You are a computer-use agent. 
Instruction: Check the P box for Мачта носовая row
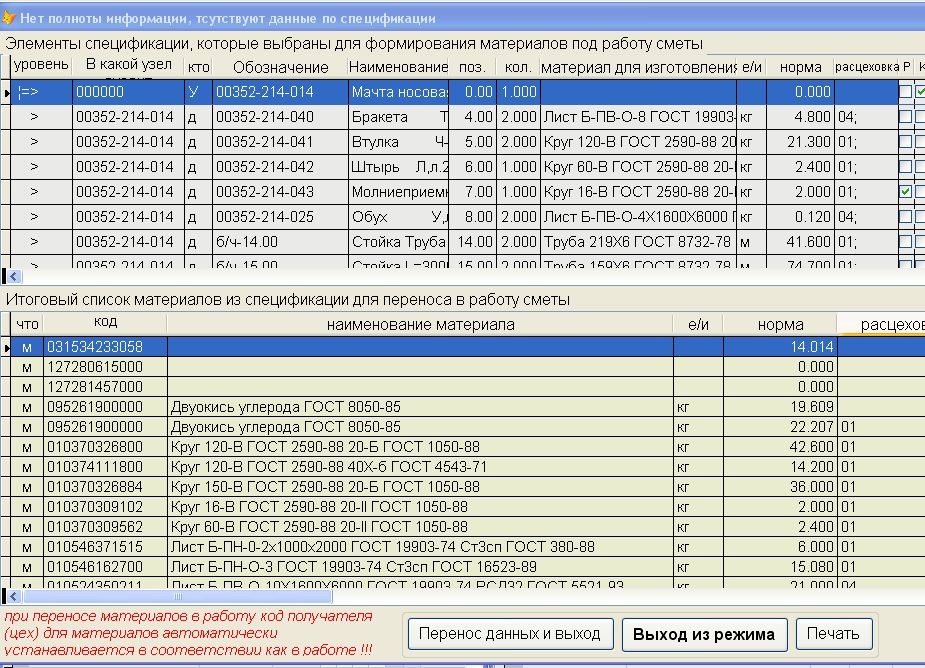(905, 92)
